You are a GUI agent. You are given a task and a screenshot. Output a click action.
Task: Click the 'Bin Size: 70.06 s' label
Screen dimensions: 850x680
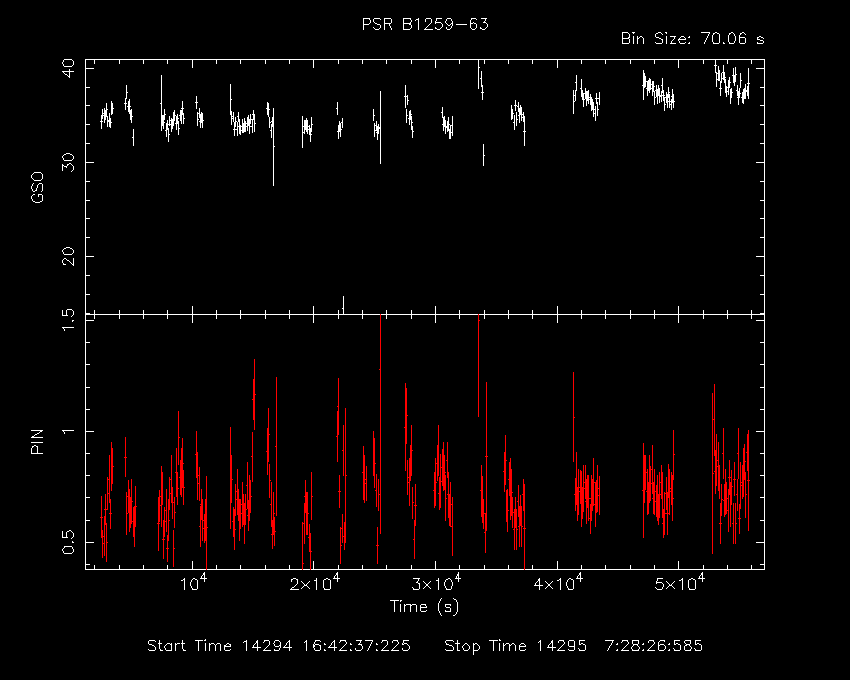(x=692, y=39)
